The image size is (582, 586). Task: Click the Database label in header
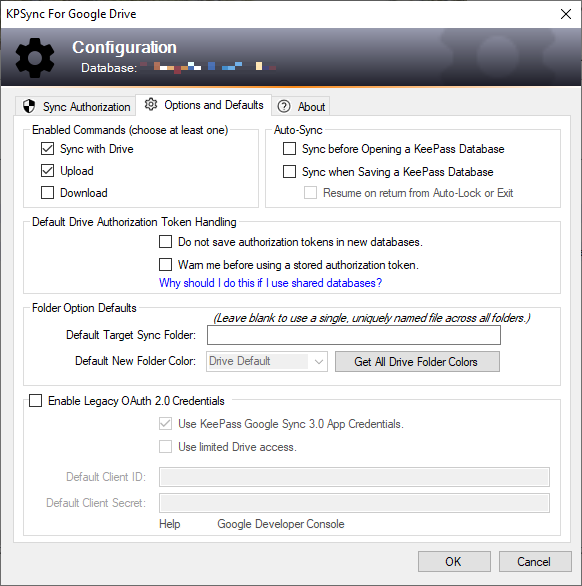tap(109, 68)
